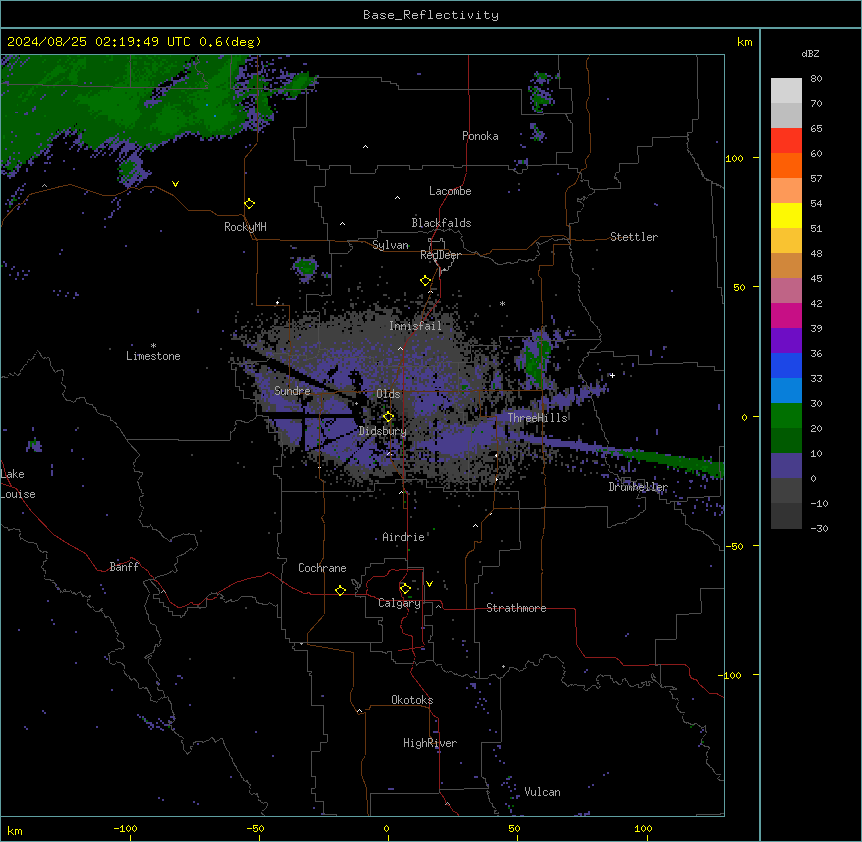Image resolution: width=862 pixels, height=842 pixels.
Task: Click the ThreeHills label
Action: [x=537, y=418]
